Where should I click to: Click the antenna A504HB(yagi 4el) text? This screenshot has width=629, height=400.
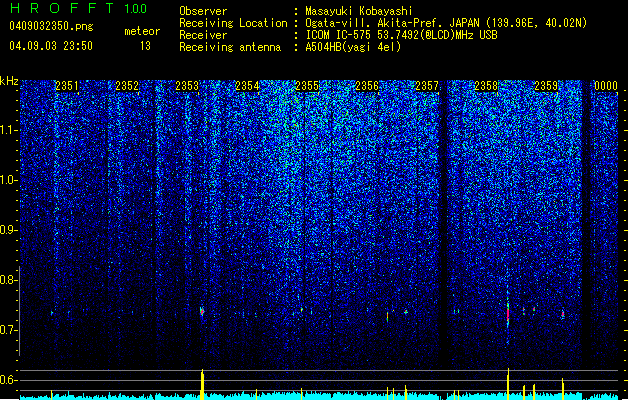[353, 47]
